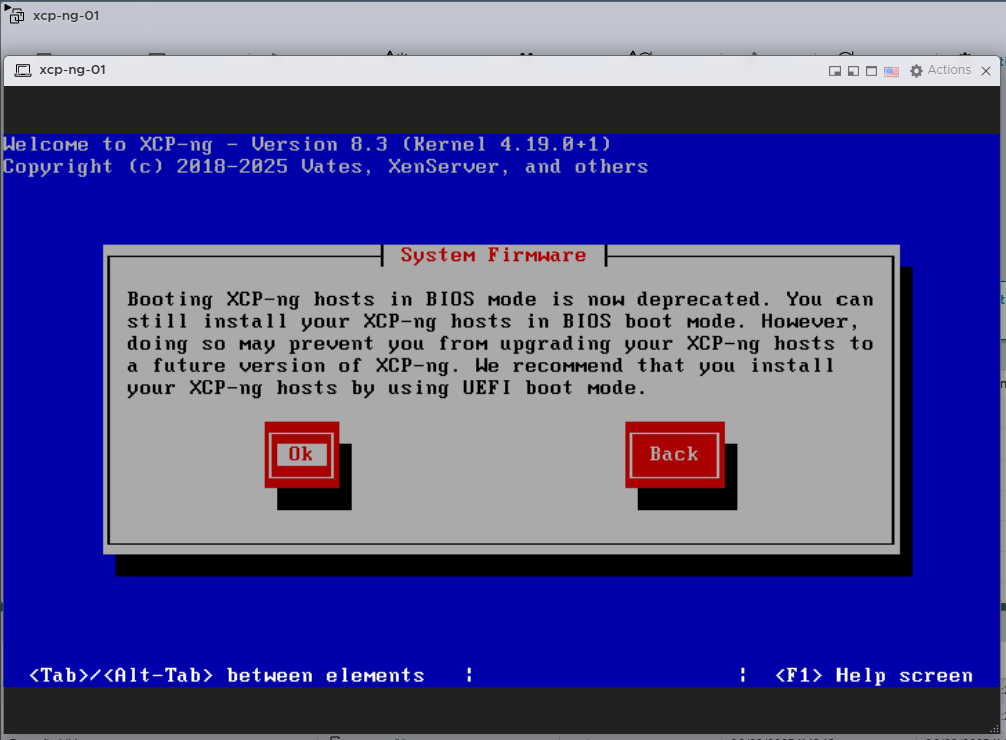
Task: Close the xcp-ng-01 console window
Action: pyautogui.click(x=988, y=71)
